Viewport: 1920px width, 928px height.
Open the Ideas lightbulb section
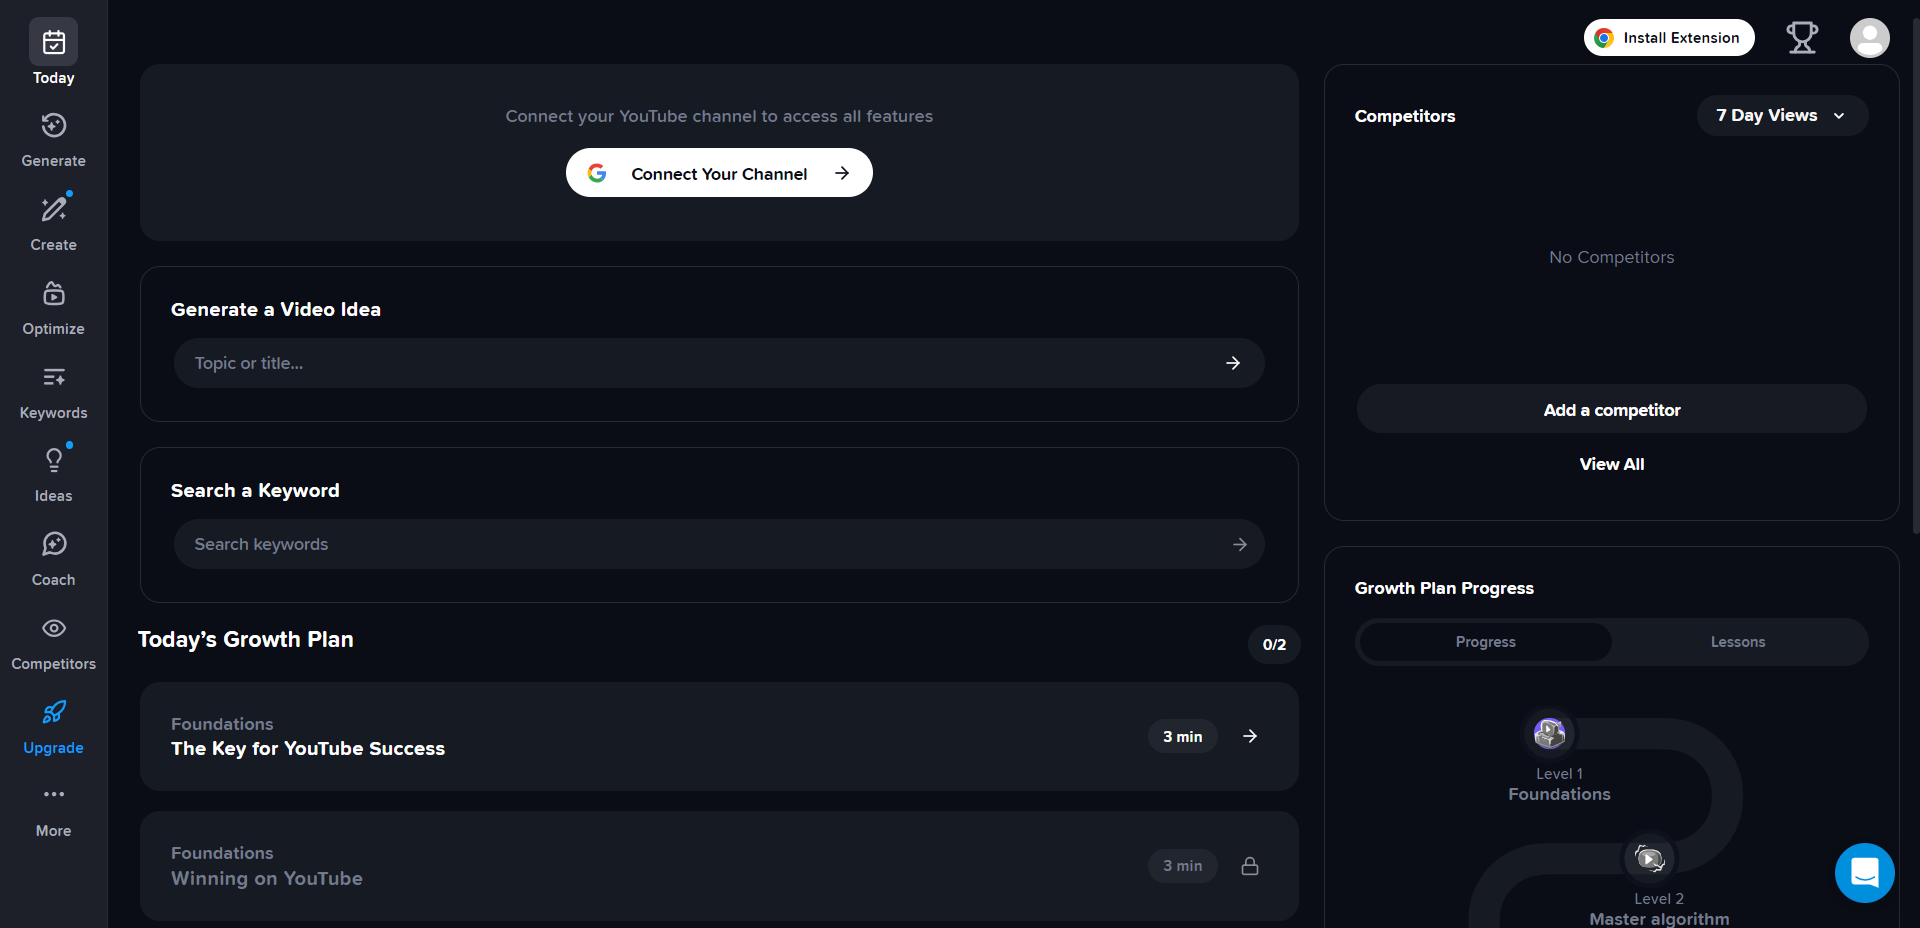coord(54,474)
